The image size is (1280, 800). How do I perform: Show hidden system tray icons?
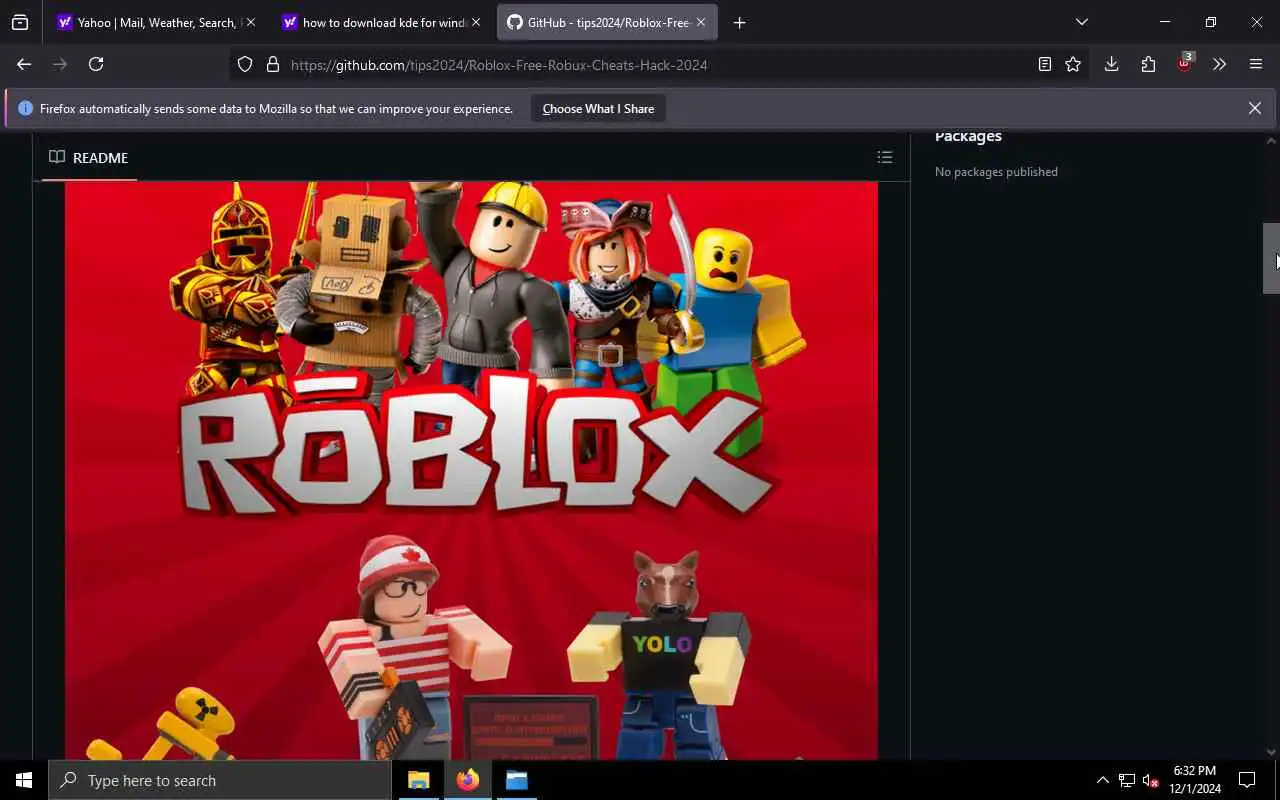(x=1103, y=780)
